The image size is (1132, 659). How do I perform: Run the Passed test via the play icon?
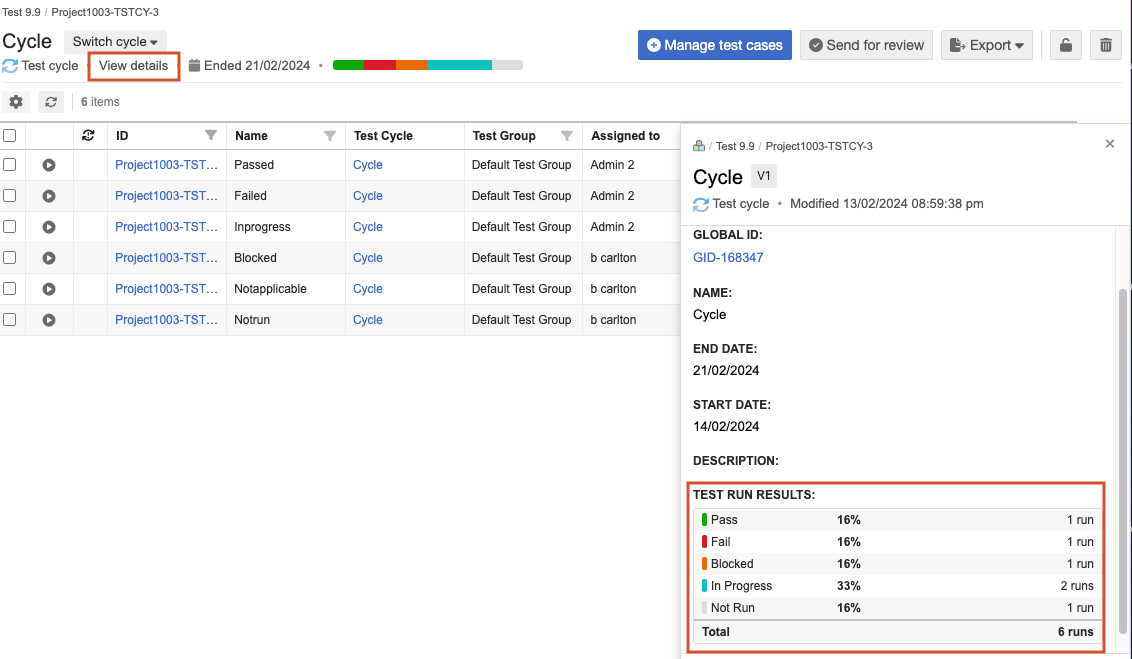[49, 165]
